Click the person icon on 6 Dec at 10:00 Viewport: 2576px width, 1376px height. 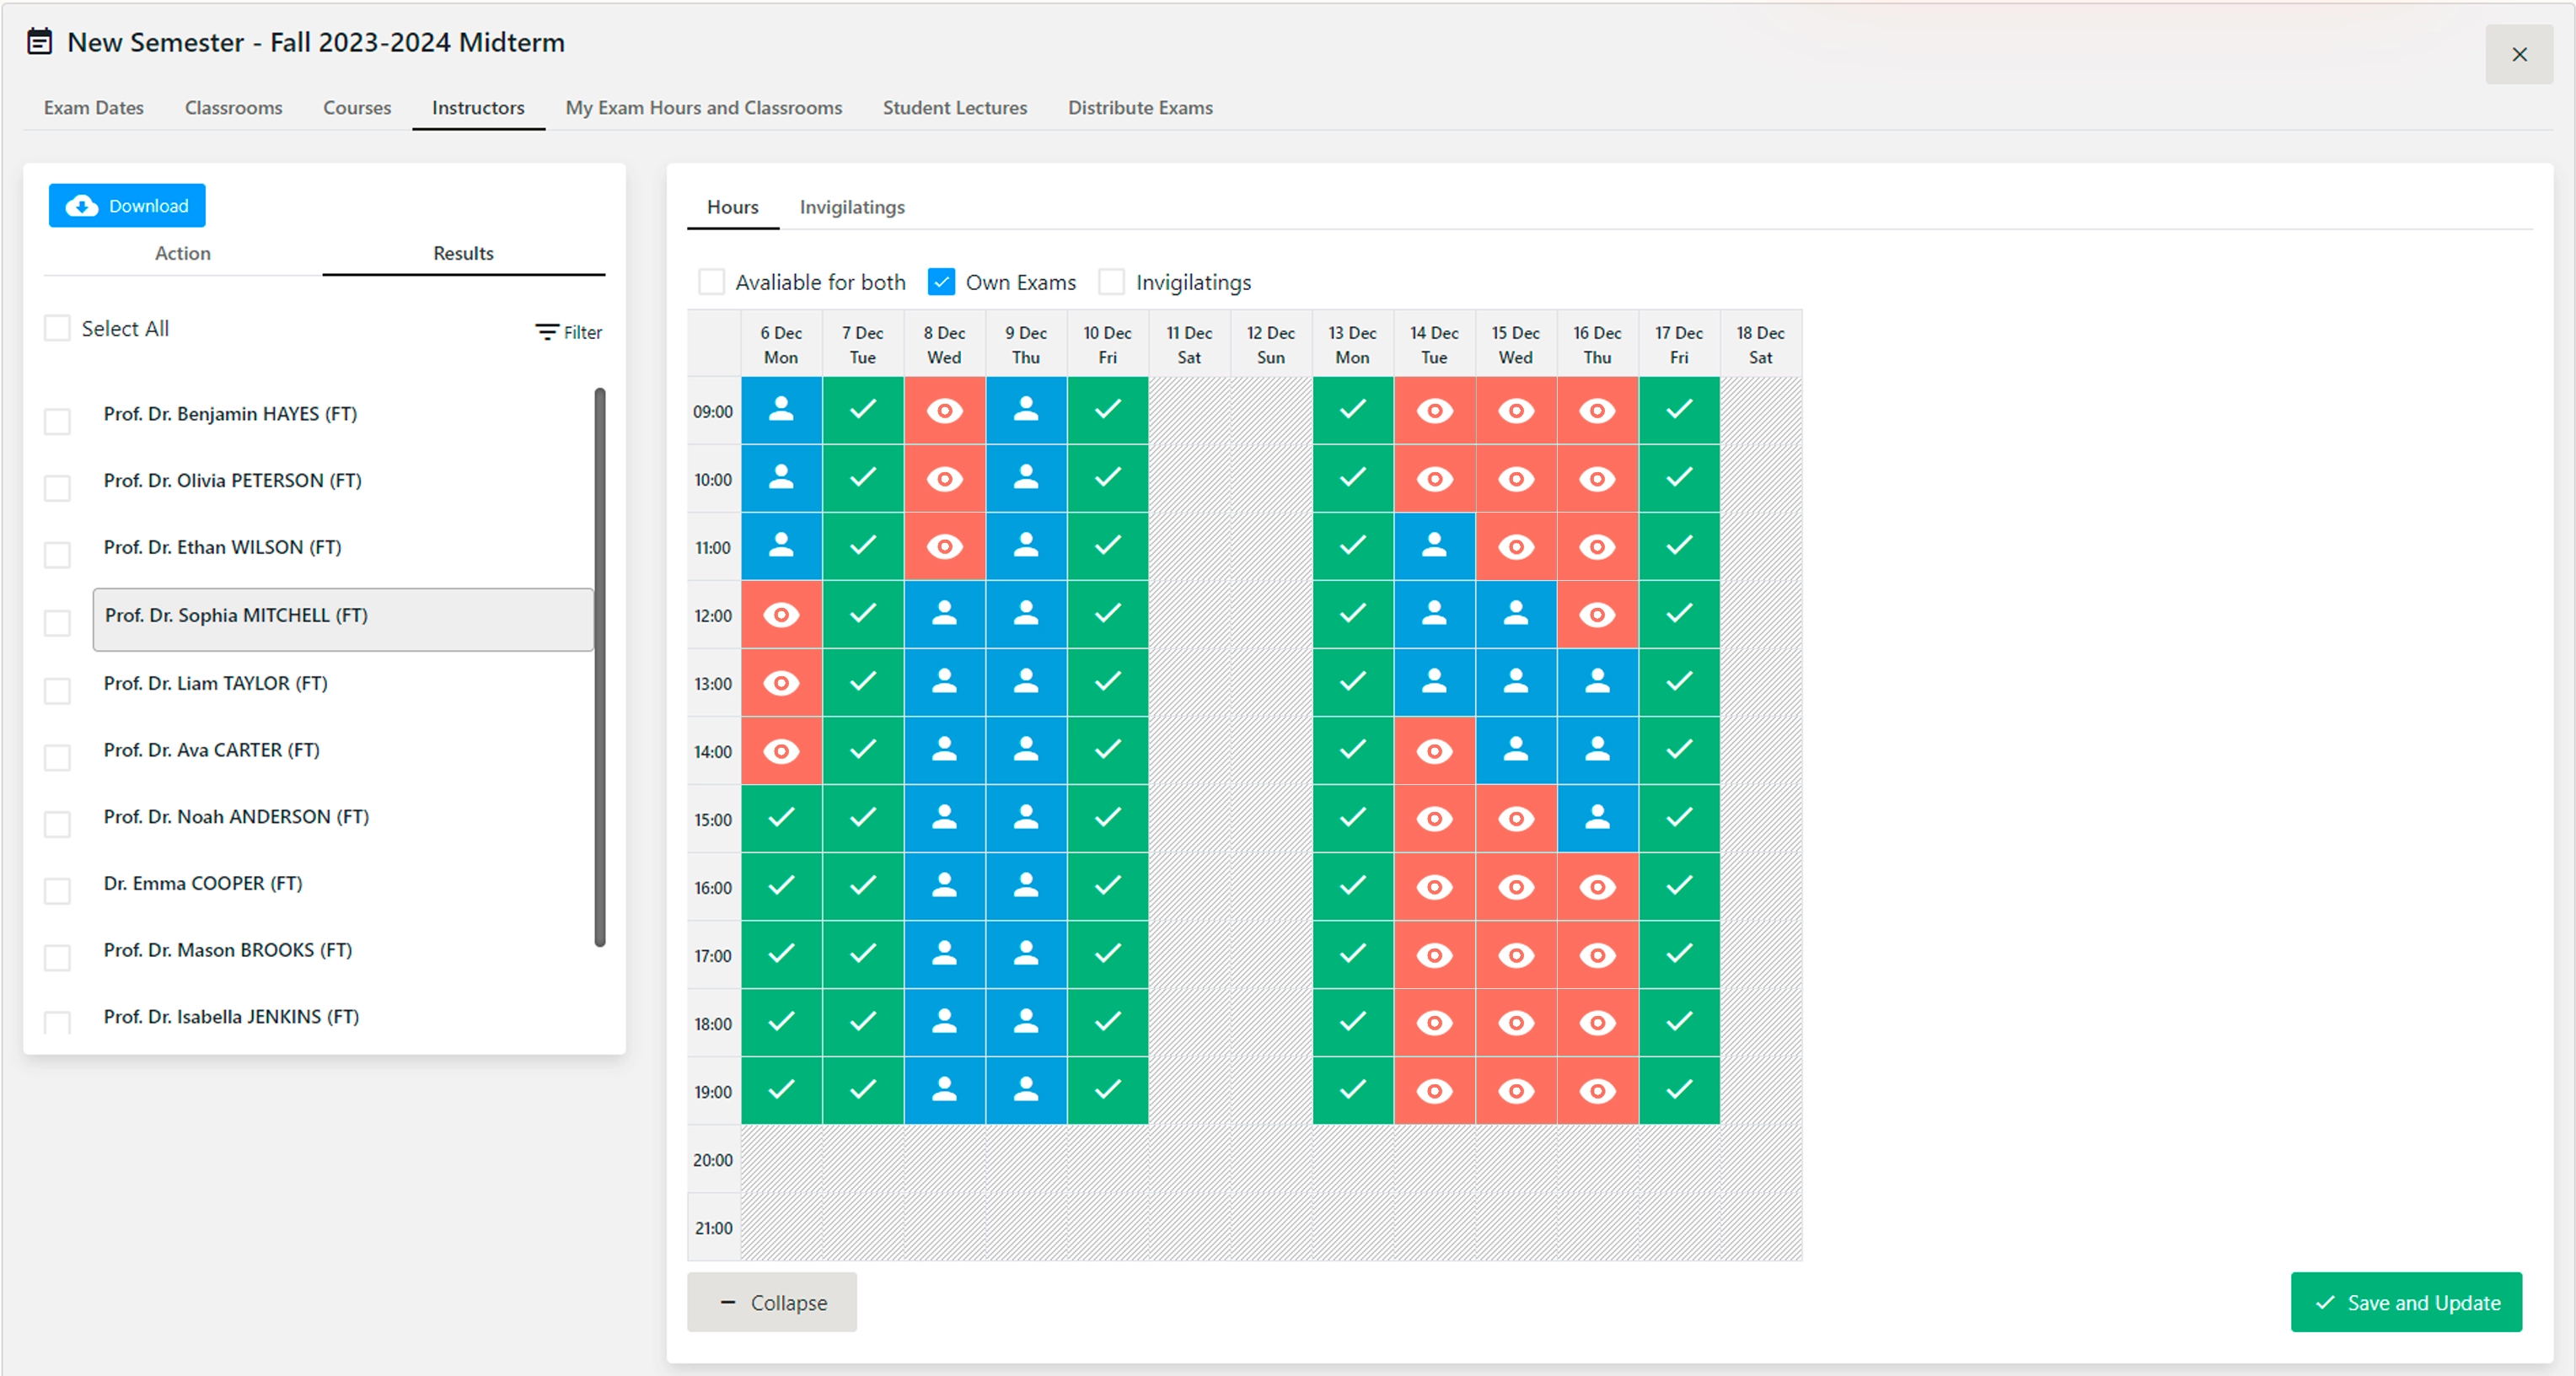[781, 479]
